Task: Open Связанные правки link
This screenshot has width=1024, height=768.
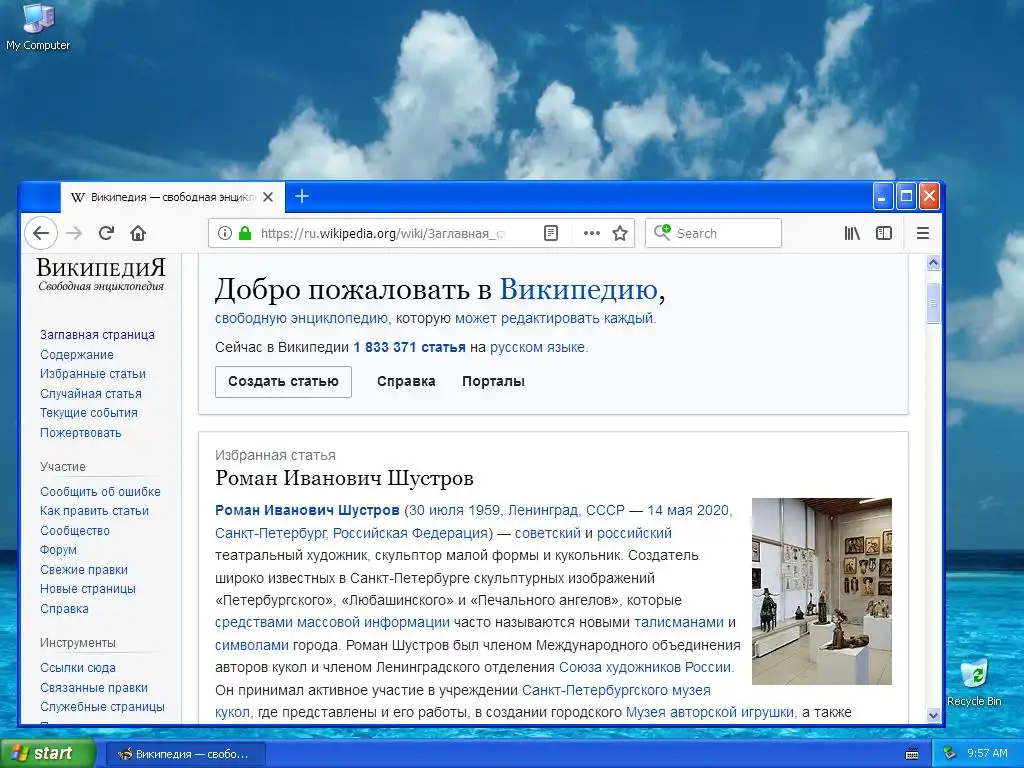Action: tap(94, 687)
